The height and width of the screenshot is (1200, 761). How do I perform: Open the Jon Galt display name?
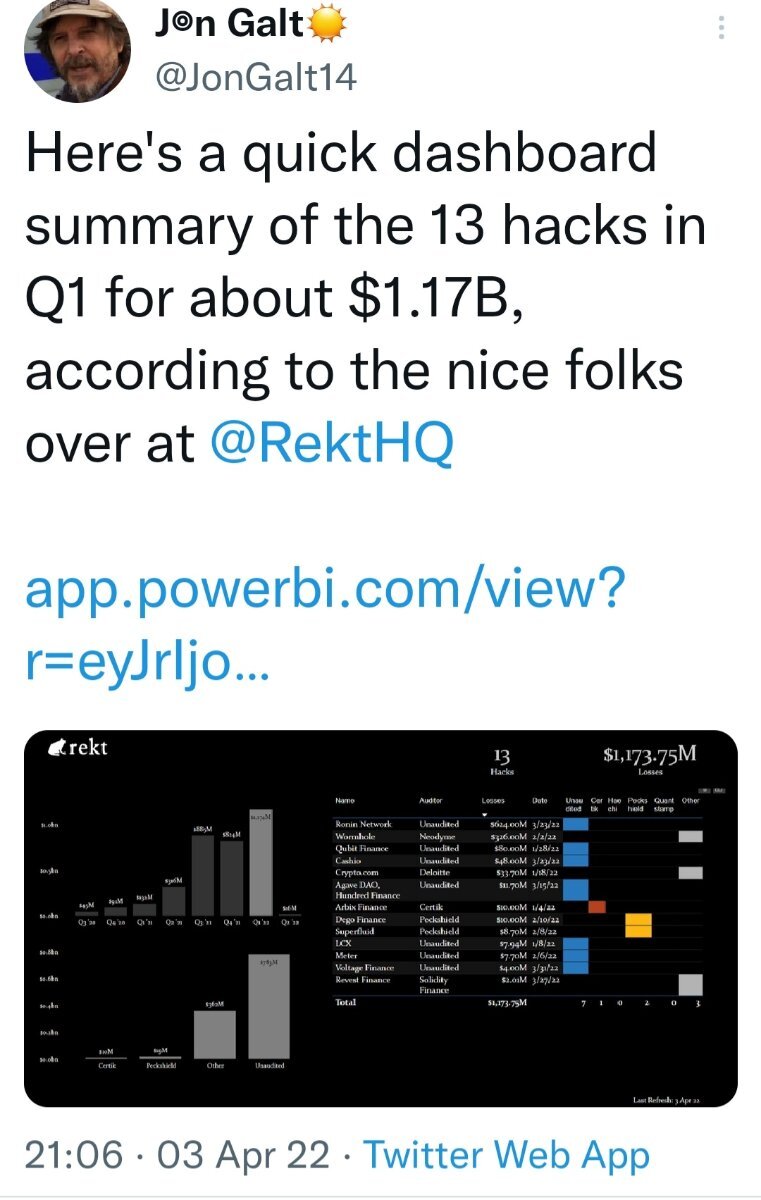click(228, 22)
